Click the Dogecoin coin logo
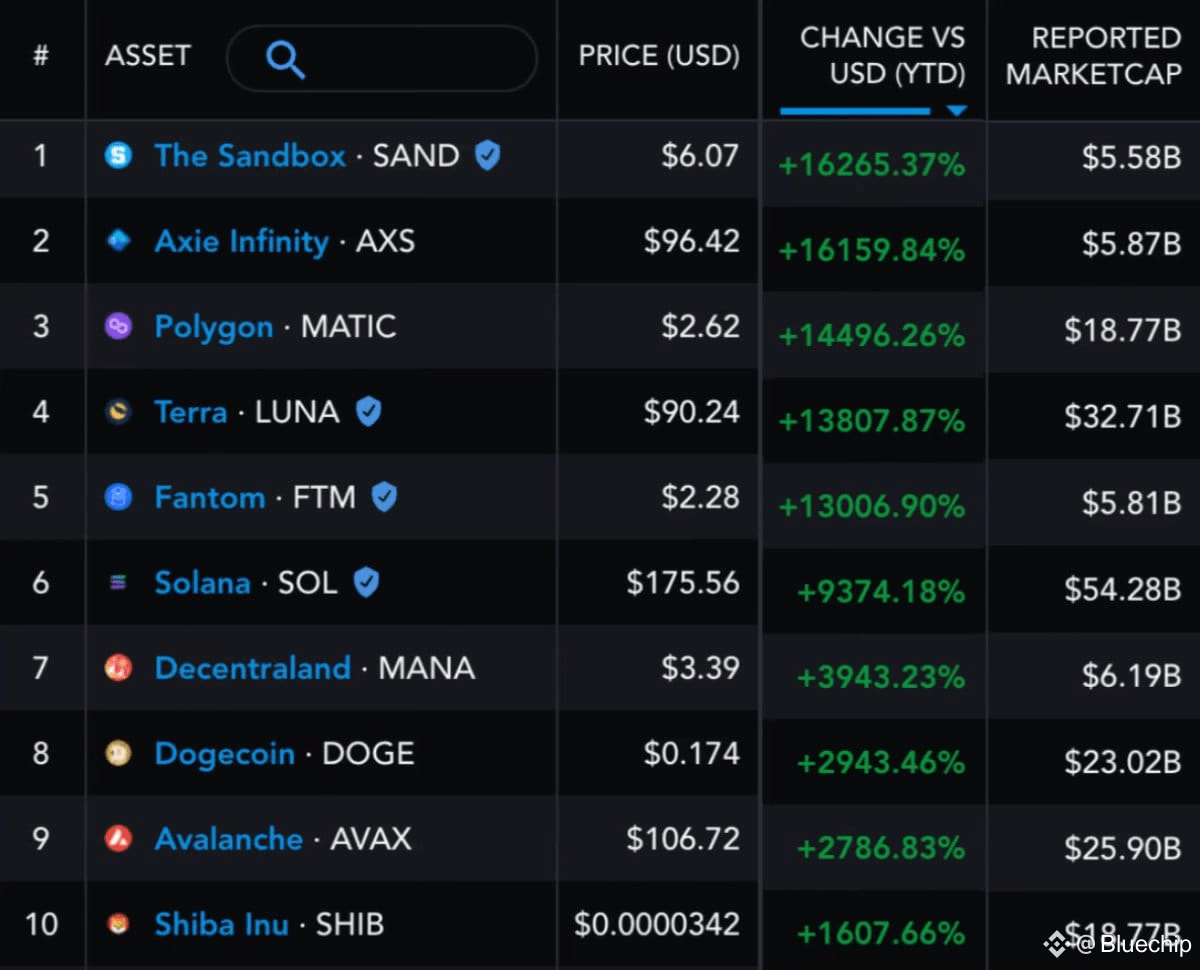Image resolution: width=1200 pixels, height=970 pixels. pos(119,753)
